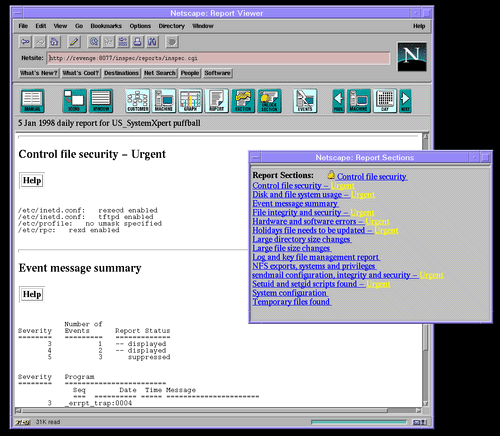
Task: Click the DAY calendar icon
Action: coord(385,101)
